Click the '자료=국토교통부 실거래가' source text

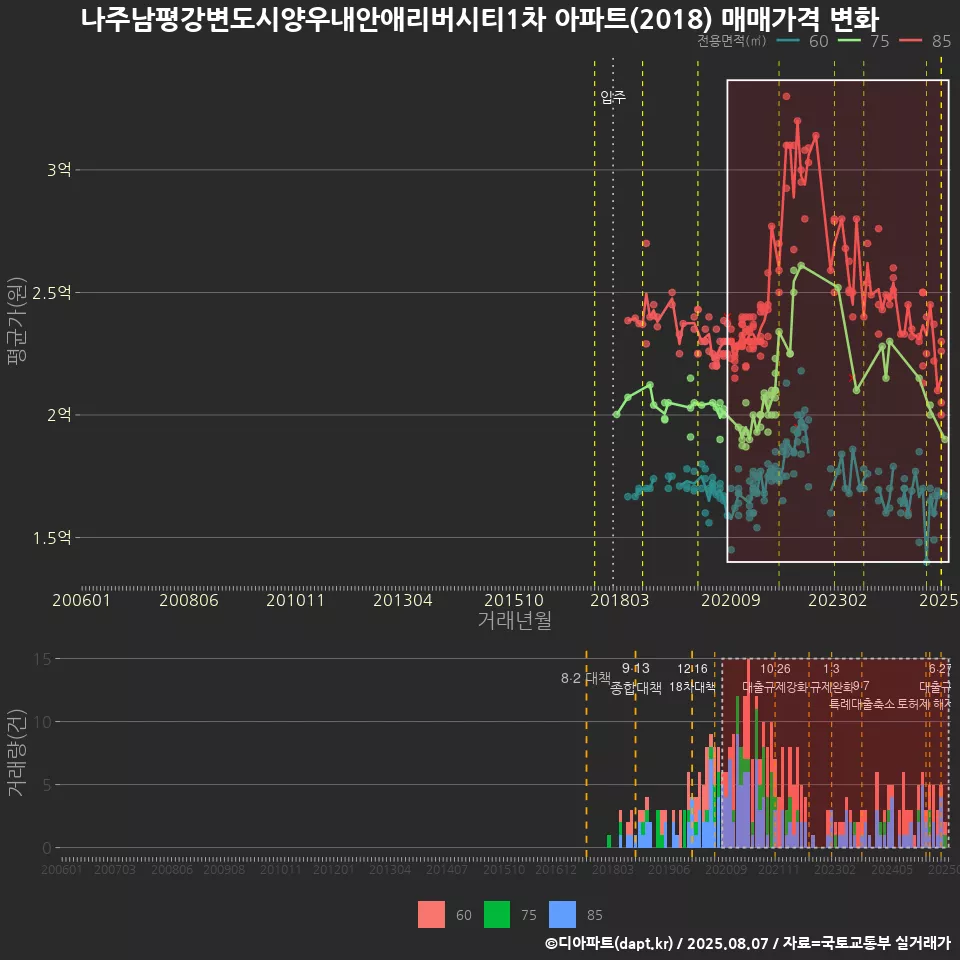click(866, 943)
